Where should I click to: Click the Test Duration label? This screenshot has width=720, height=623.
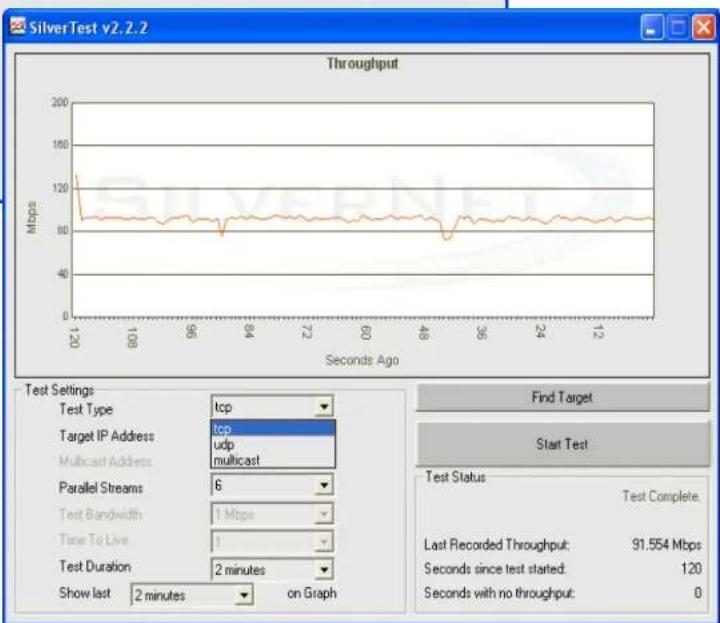tap(95, 567)
